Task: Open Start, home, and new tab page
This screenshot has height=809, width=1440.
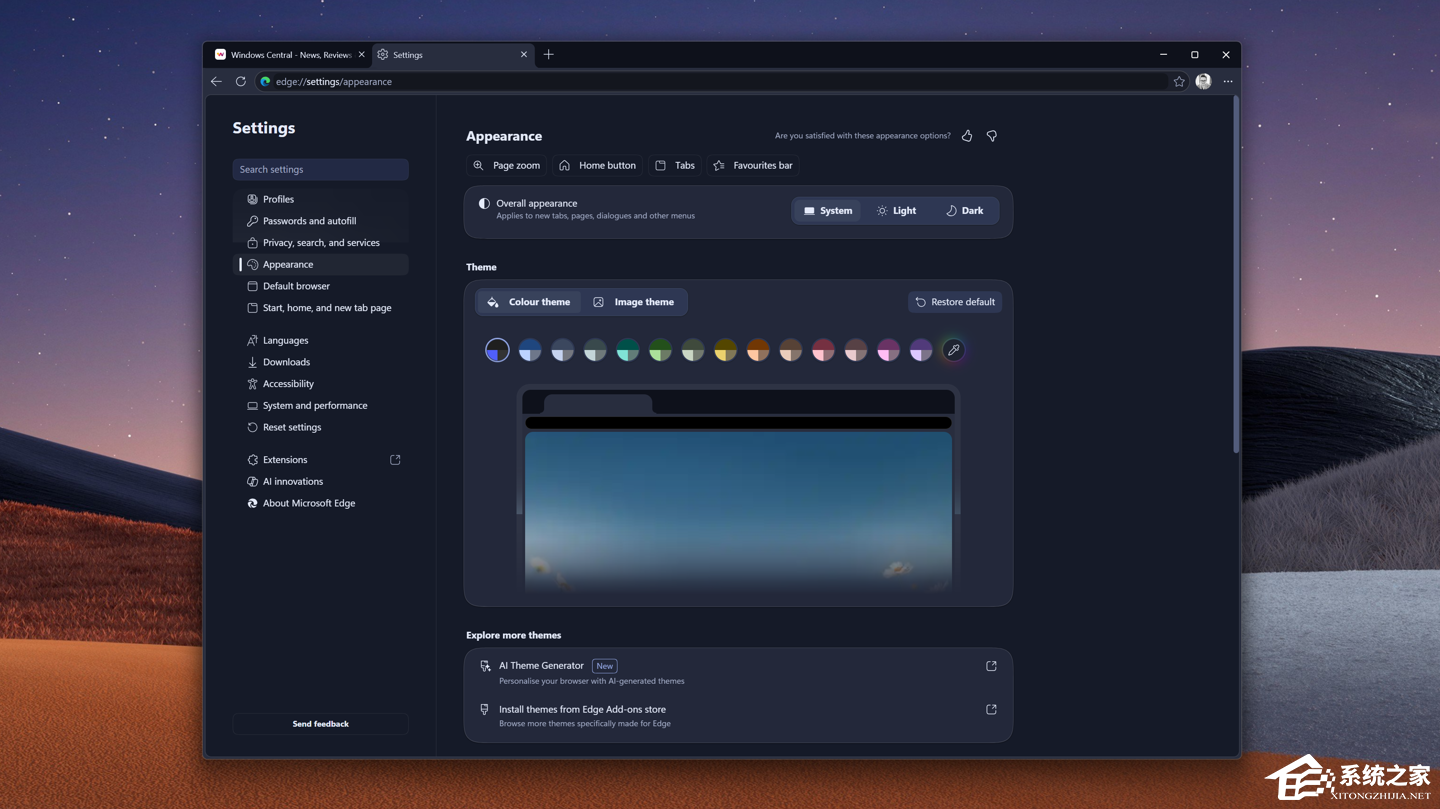Action: tap(320, 308)
